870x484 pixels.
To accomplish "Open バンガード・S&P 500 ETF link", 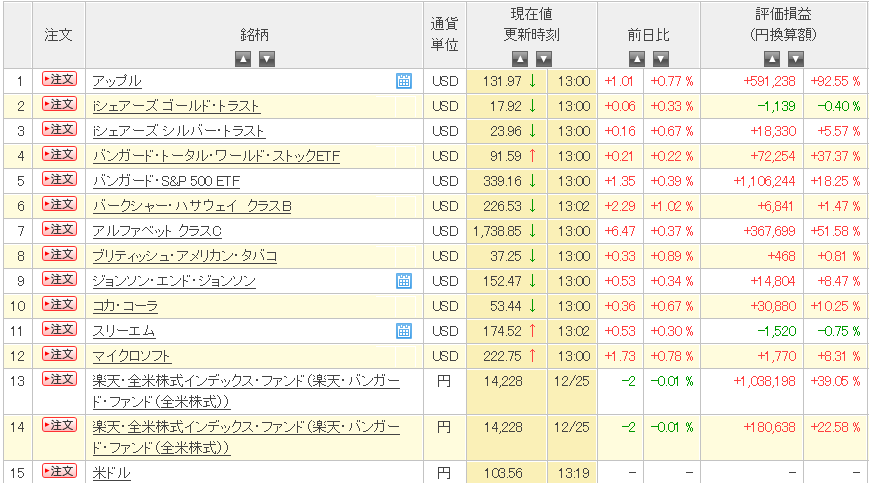I will [166, 181].
